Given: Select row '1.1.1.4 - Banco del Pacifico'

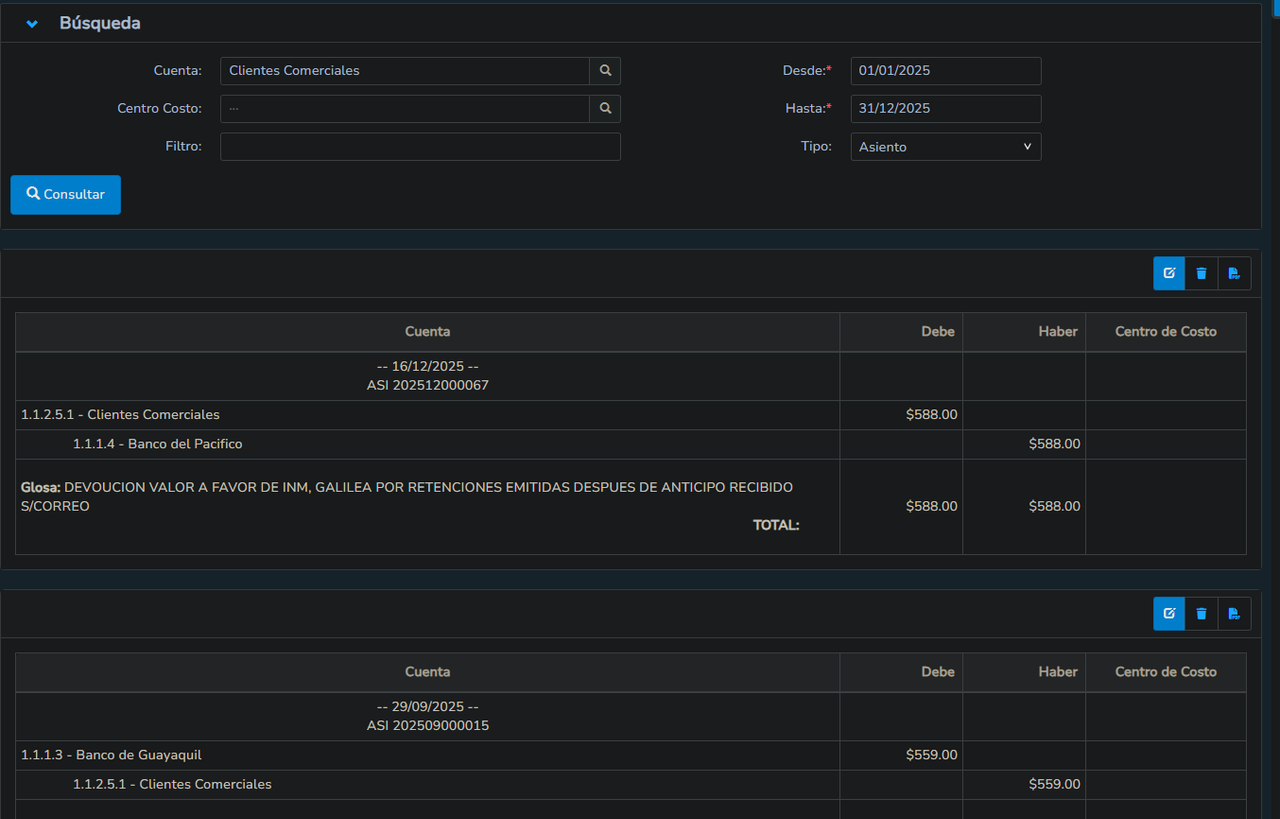Looking at the screenshot, I should [x=631, y=444].
